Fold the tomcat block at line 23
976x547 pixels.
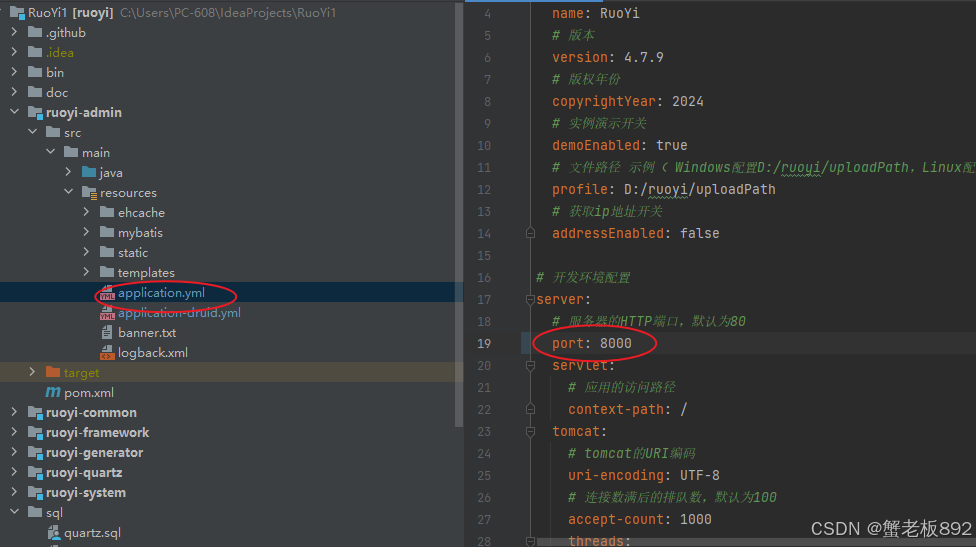click(530, 432)
